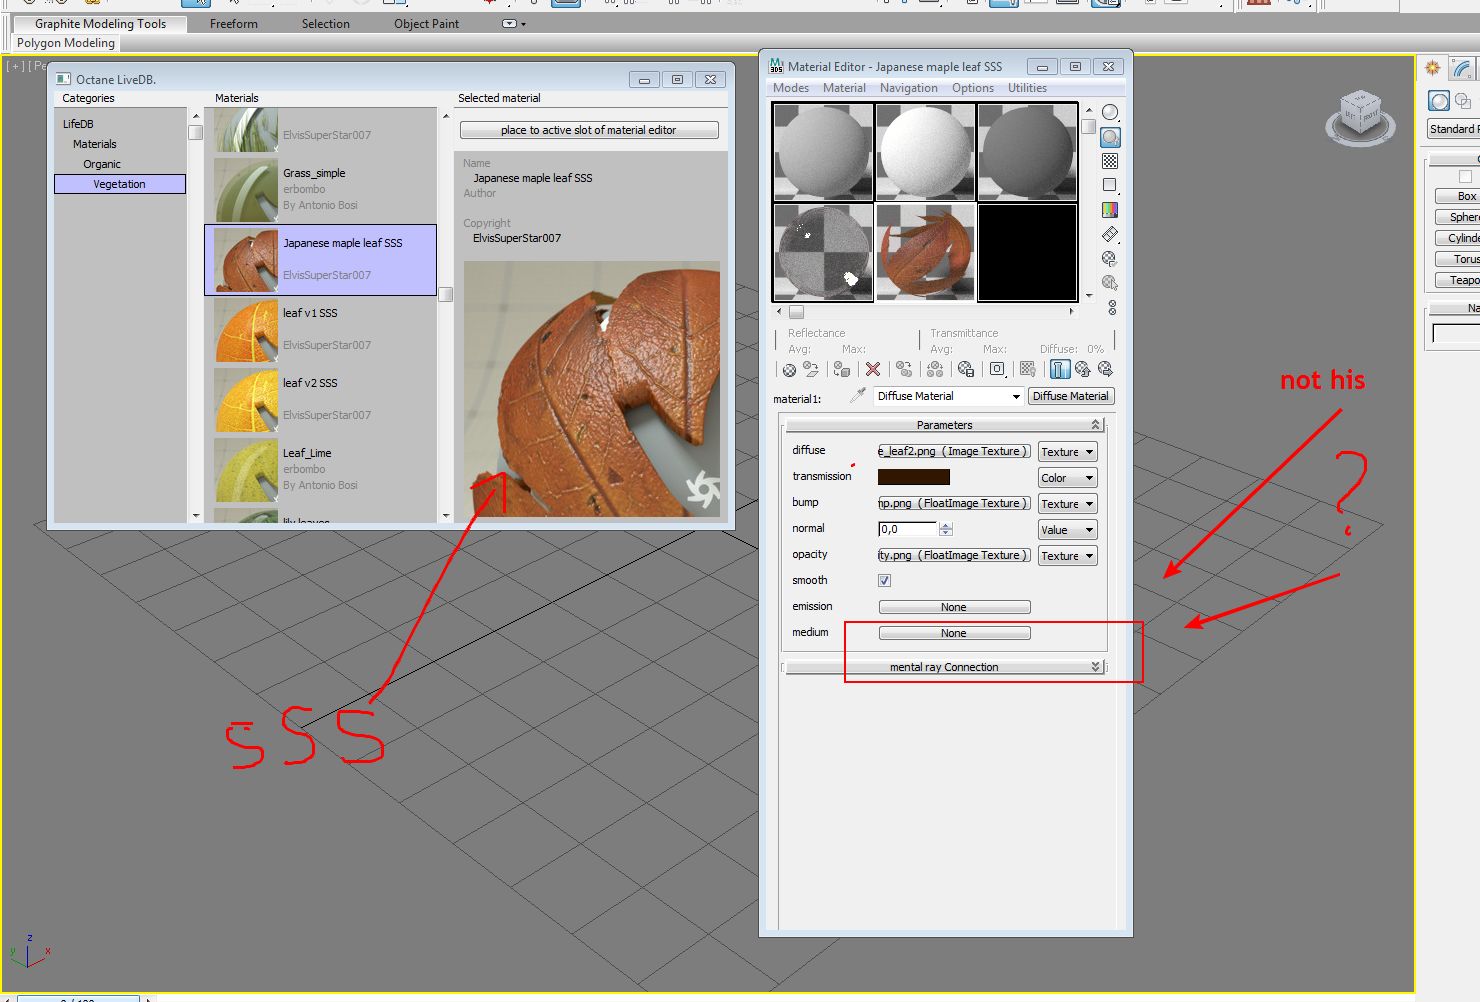Open the Create tab in command panel
1480x1002 pixels.
[x=1433, y=68]
